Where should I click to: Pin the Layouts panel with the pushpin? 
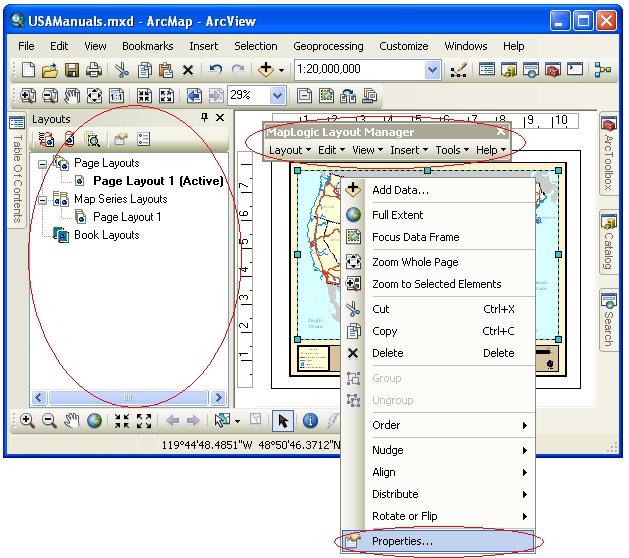[x=205, y=117]
